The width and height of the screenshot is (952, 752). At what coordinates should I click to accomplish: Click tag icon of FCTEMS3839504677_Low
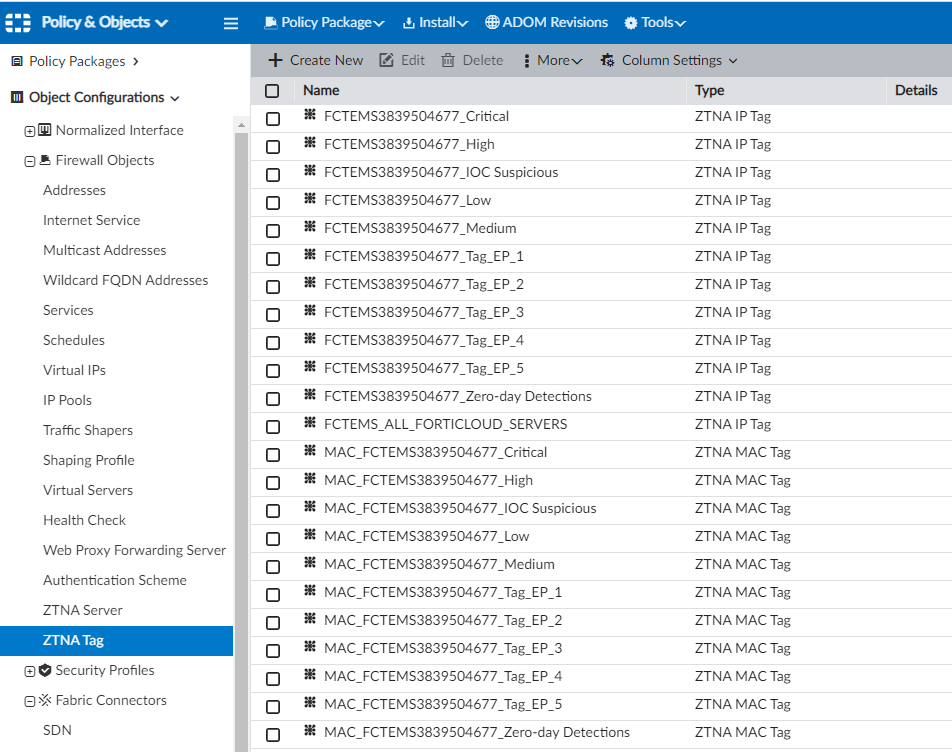(310, 198)
